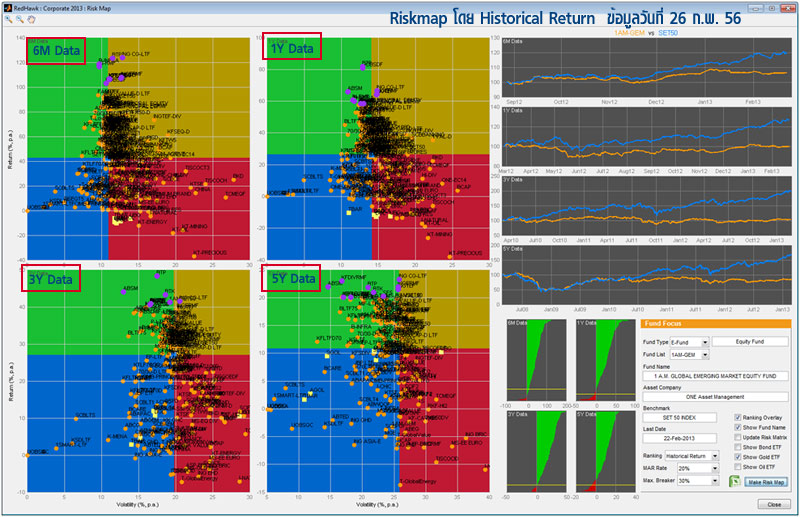Click the green Excel export icon
The width and height of the screenshot is (800, 517).
tap(734, 481)
